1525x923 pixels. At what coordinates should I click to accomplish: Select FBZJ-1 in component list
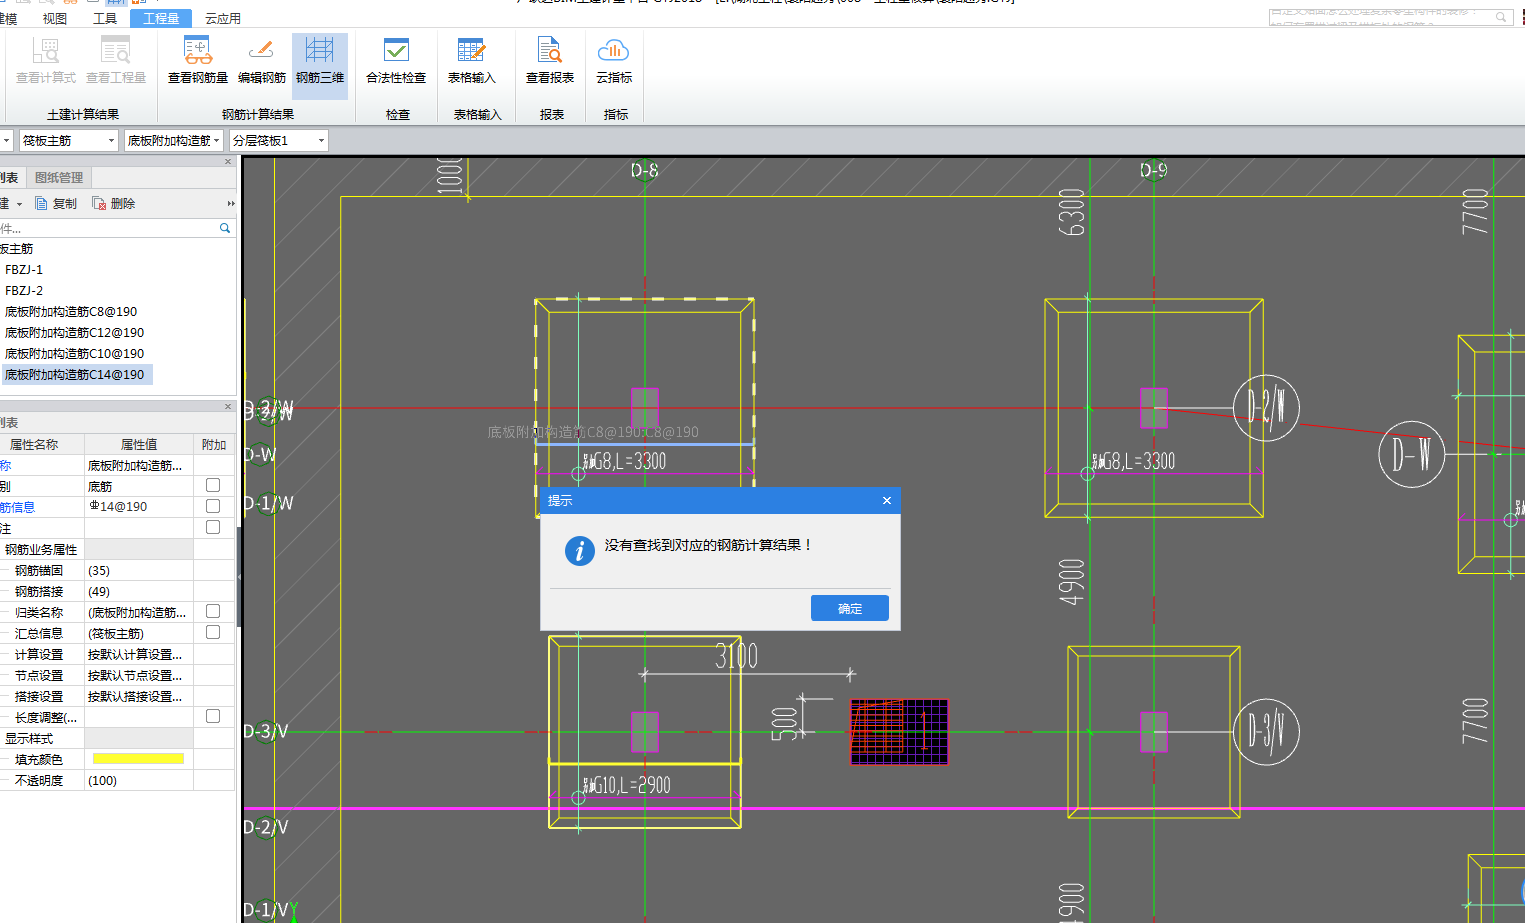24,270
